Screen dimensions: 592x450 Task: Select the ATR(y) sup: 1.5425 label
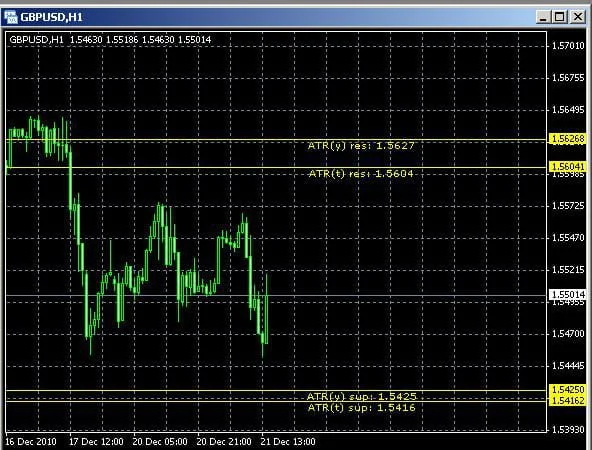click(x=361, y=396)
